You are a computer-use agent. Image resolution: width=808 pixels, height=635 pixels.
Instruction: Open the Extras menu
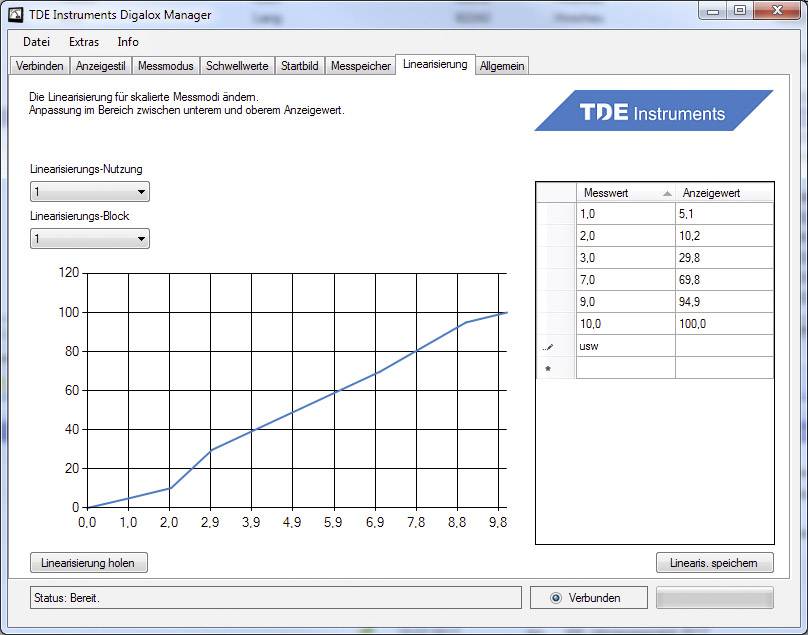point(83,42)
